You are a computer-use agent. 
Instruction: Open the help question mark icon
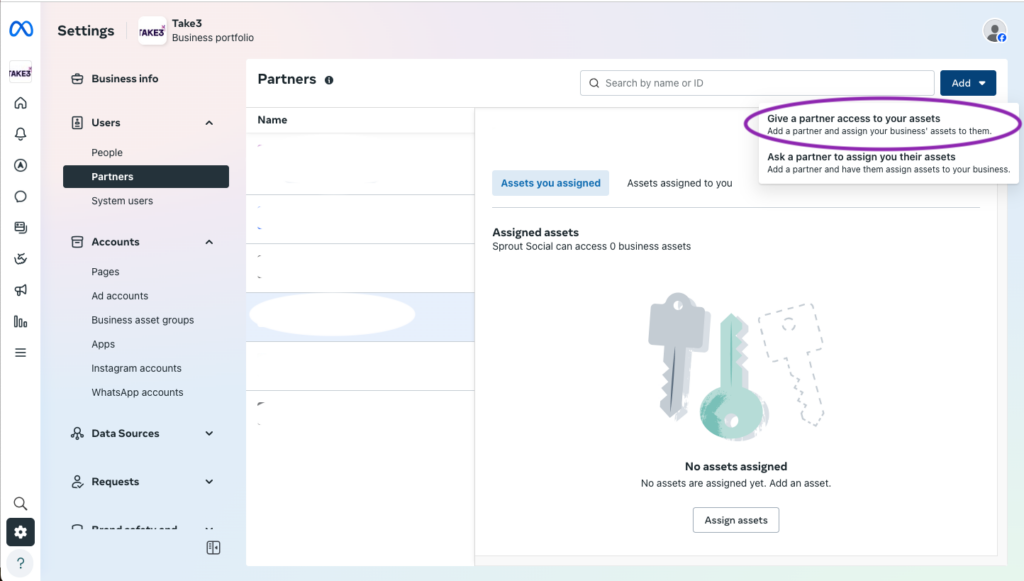click(20, 563)
